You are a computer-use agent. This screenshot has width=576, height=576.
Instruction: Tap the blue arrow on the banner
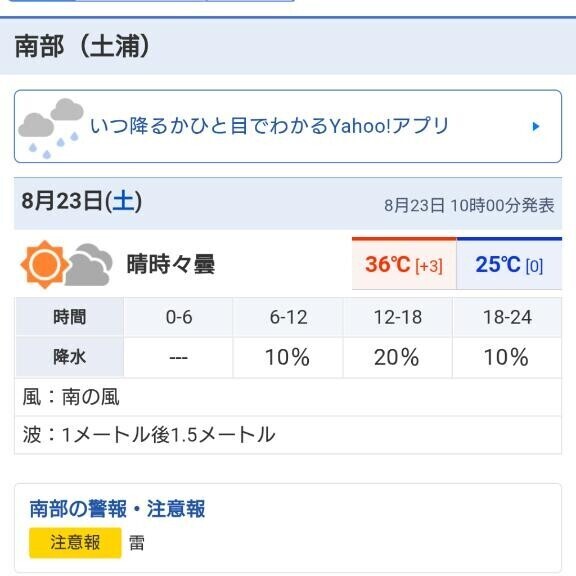coord(536,126)
